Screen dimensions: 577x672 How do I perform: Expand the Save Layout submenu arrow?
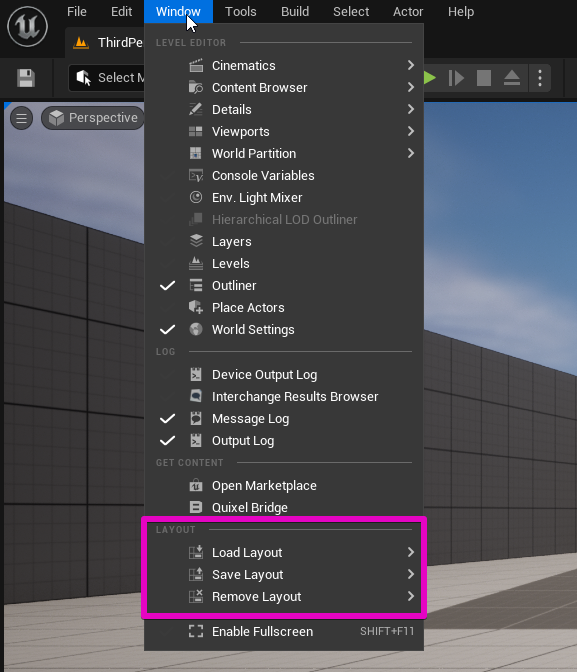(x=411, y=574)
